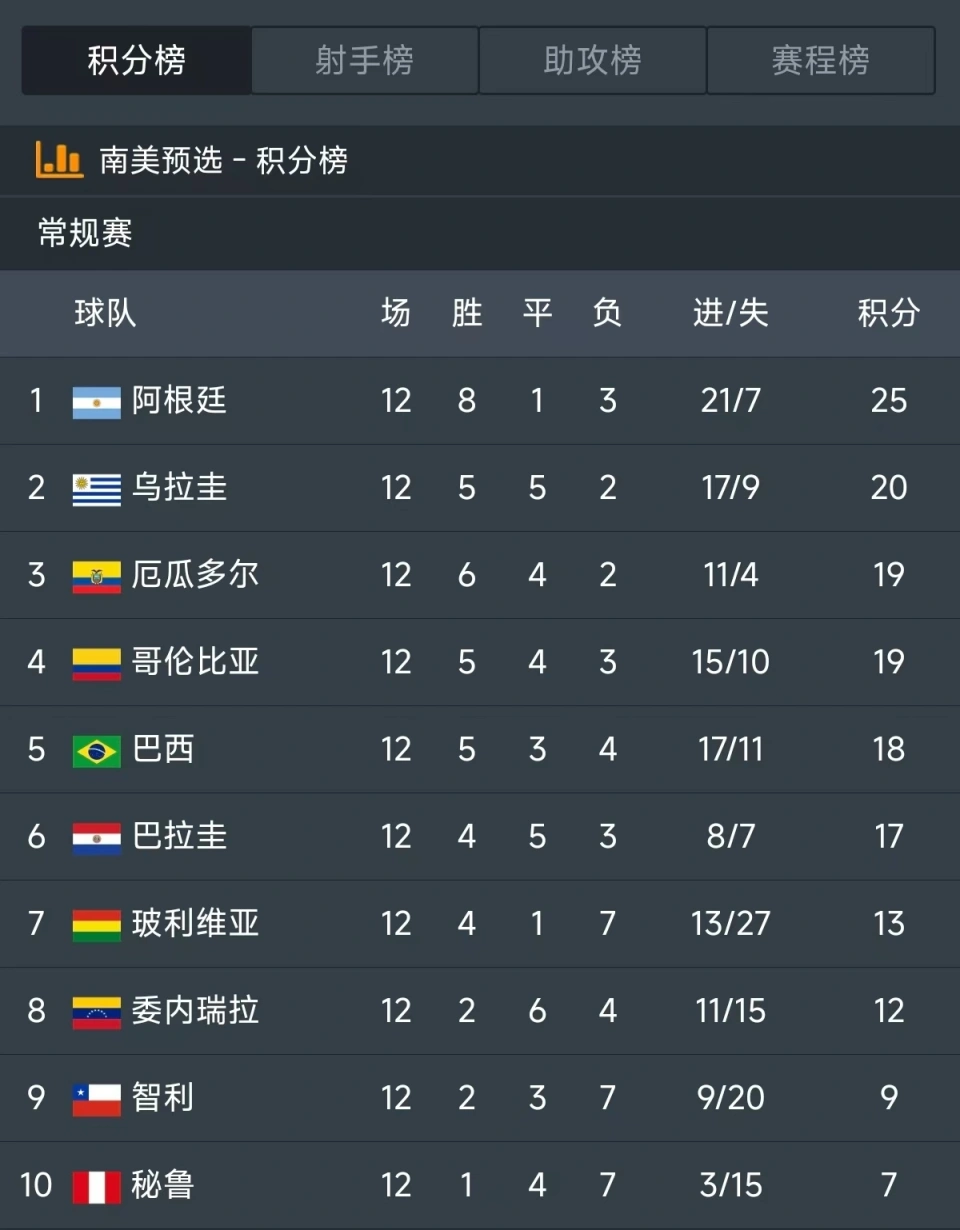The width and height of the screenshot is (960, 1230).
Task: Click the 南美预选 - 积分榜 title
Action: click(x=223, y=160)
